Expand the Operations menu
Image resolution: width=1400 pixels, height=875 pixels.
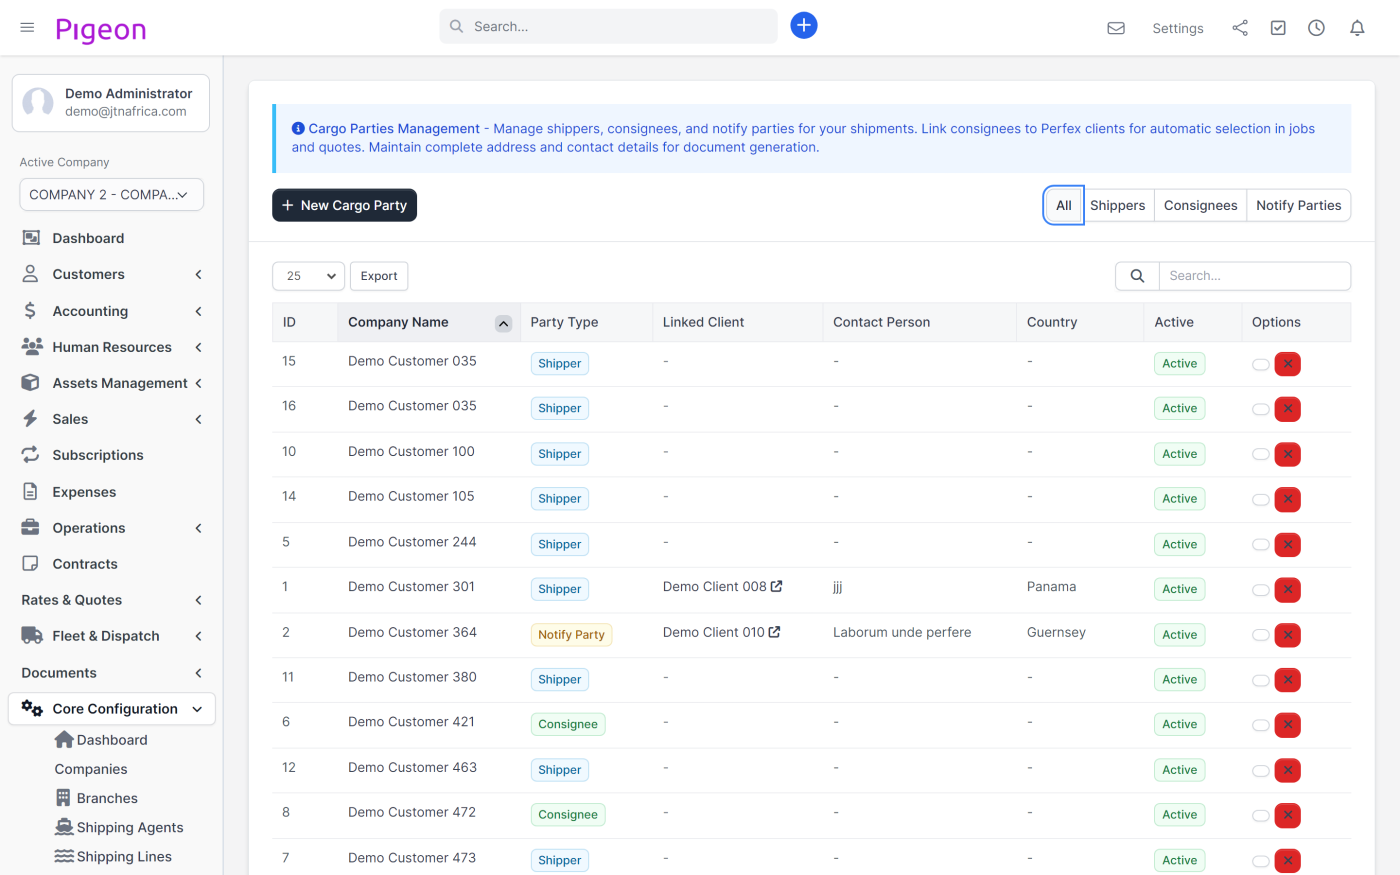111,528
